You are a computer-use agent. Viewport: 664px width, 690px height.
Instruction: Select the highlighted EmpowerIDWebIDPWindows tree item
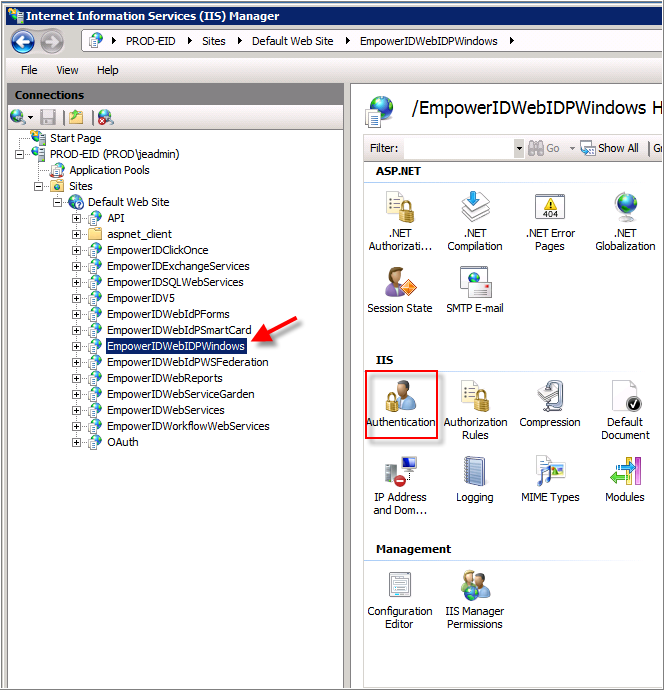(176, 346)
